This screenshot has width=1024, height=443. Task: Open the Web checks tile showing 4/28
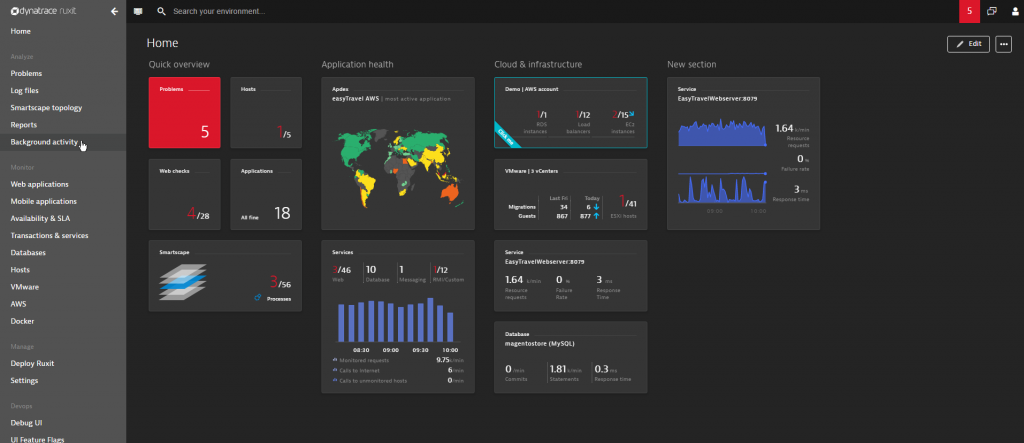tap(185, 194)
